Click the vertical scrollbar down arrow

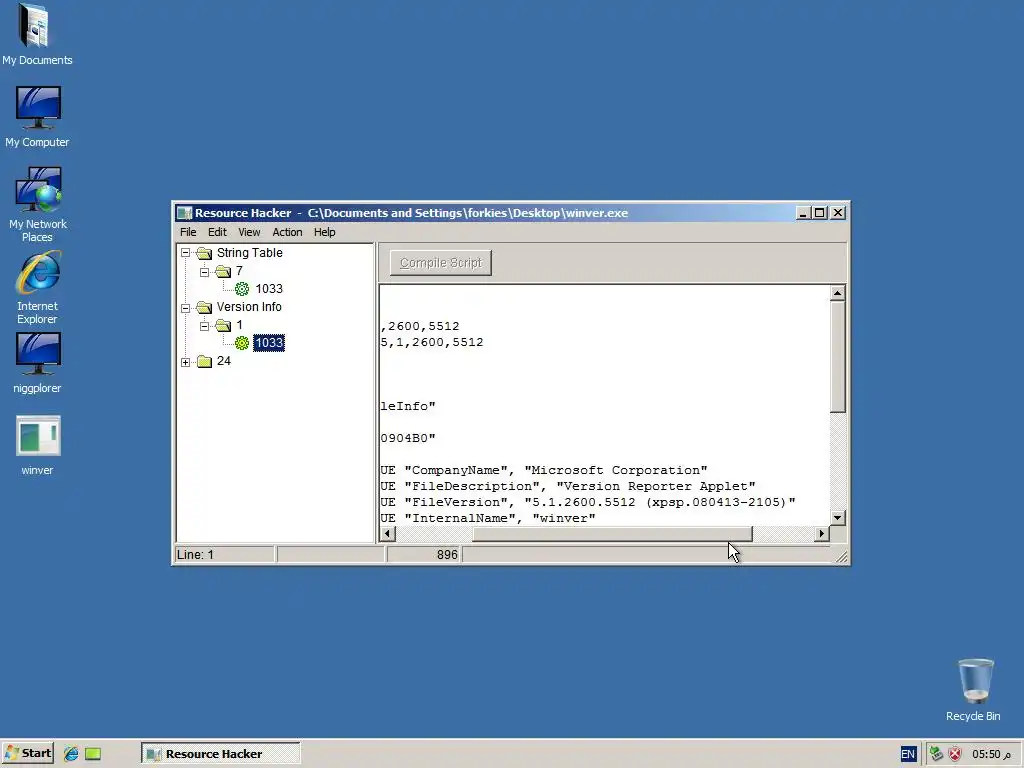click(x=837, y=517)
